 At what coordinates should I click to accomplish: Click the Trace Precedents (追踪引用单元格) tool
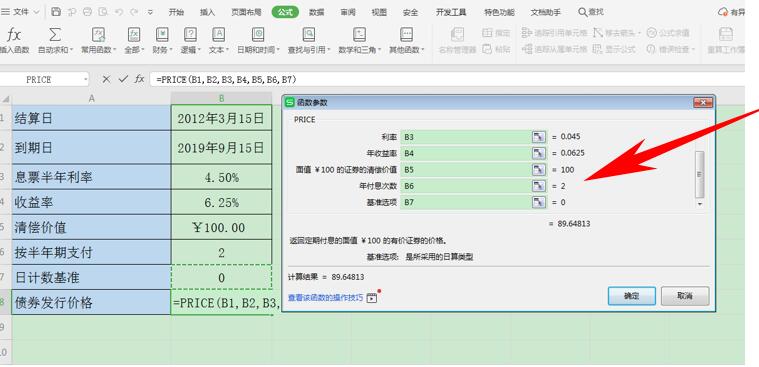(x=555, y=33)
